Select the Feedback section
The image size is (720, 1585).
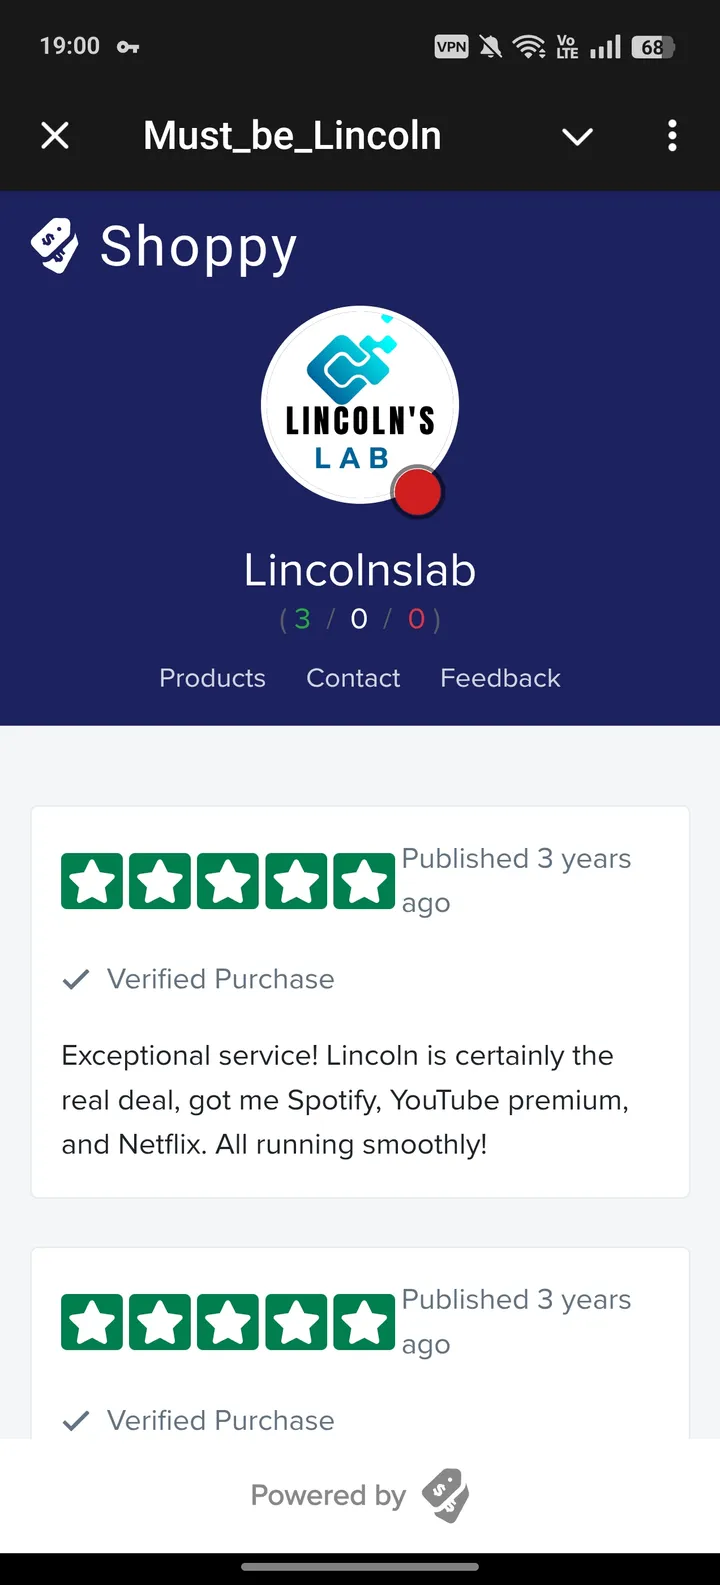[500, 678]
